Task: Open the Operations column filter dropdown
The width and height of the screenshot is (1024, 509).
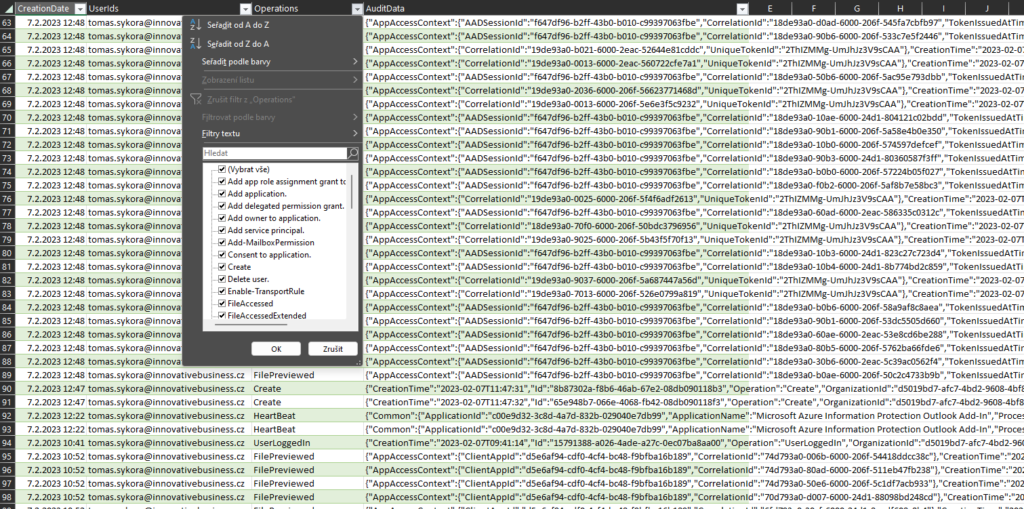Action: [357, 9]
